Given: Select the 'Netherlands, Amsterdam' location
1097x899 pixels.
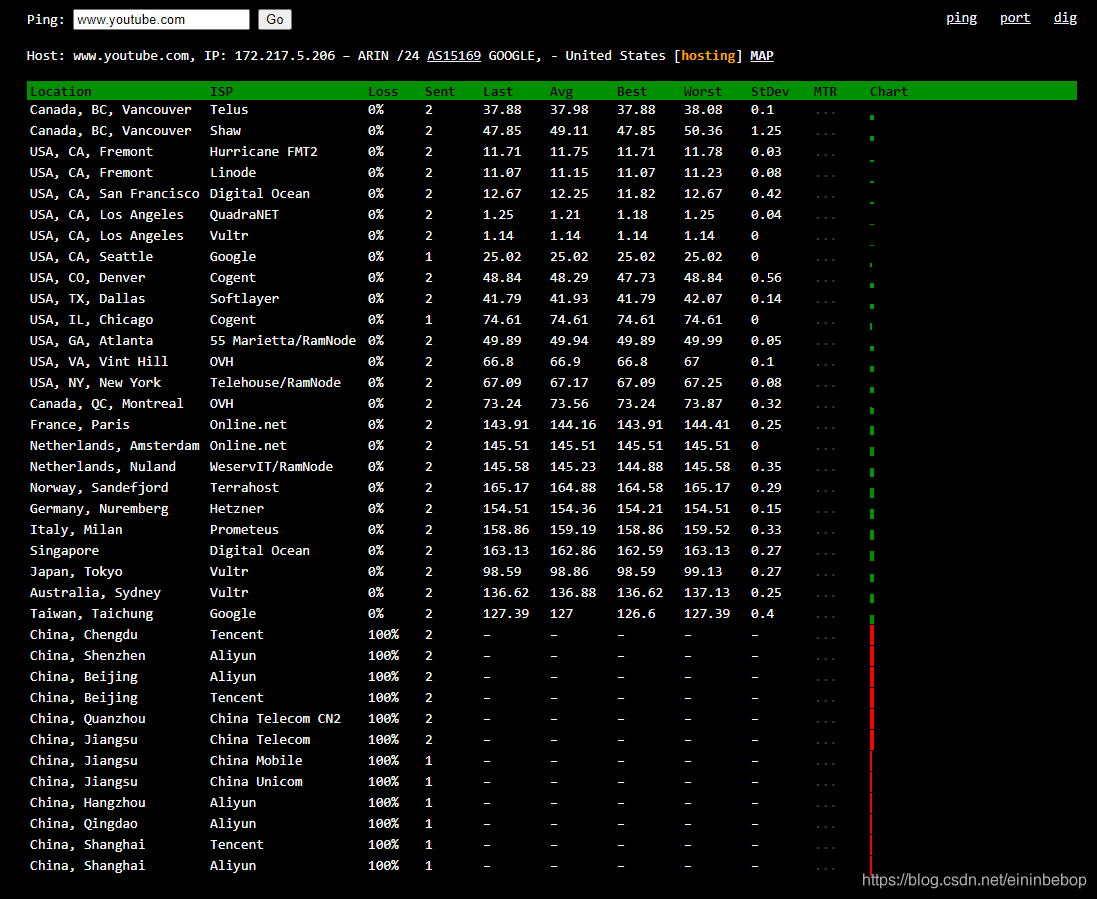Looking at the screenshot, I should tap(115, 446).
